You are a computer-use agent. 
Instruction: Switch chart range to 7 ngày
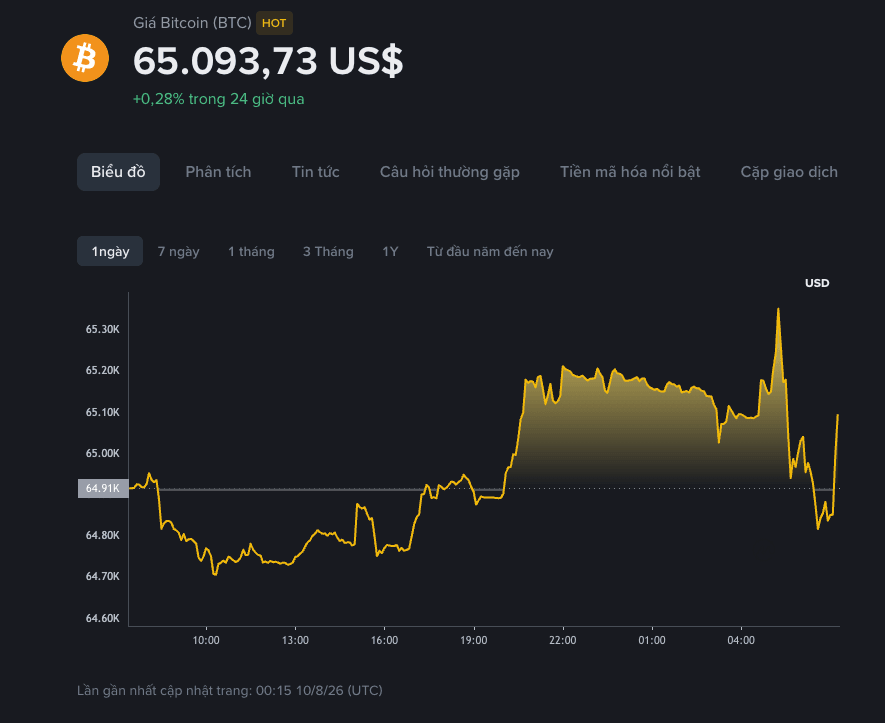tap(178, 251)
